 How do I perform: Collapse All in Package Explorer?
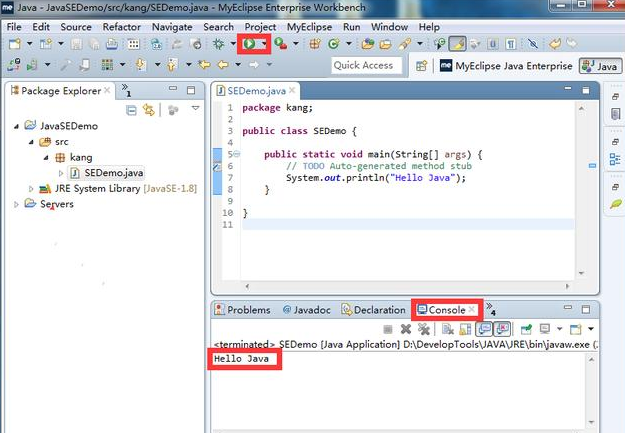pyautogui.click(x=131, y=110)
